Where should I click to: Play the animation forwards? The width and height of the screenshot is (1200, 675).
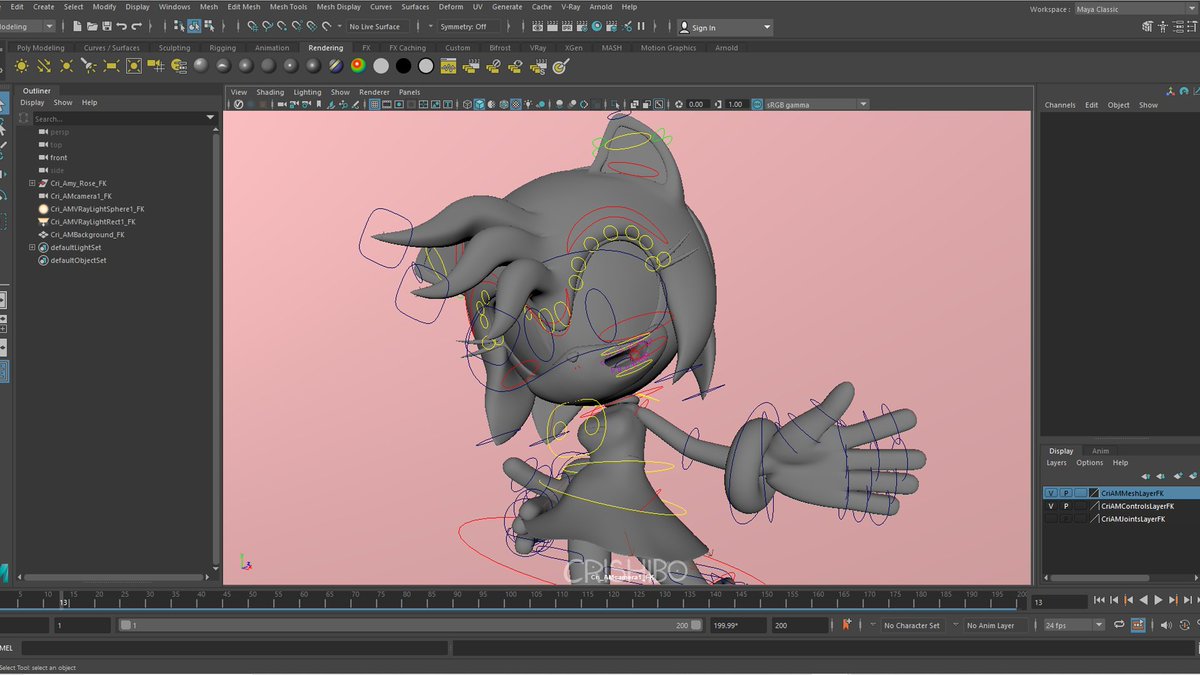(1158, 600)
